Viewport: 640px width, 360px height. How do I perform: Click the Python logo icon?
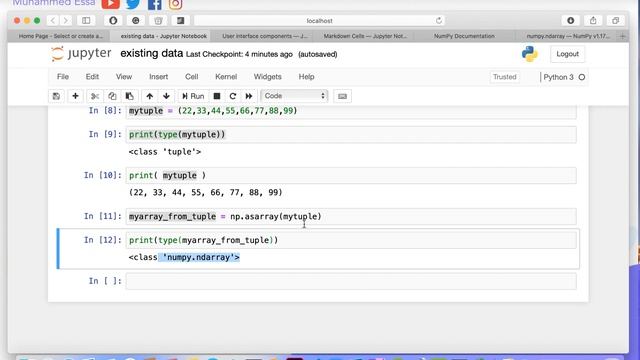point(529,54)
